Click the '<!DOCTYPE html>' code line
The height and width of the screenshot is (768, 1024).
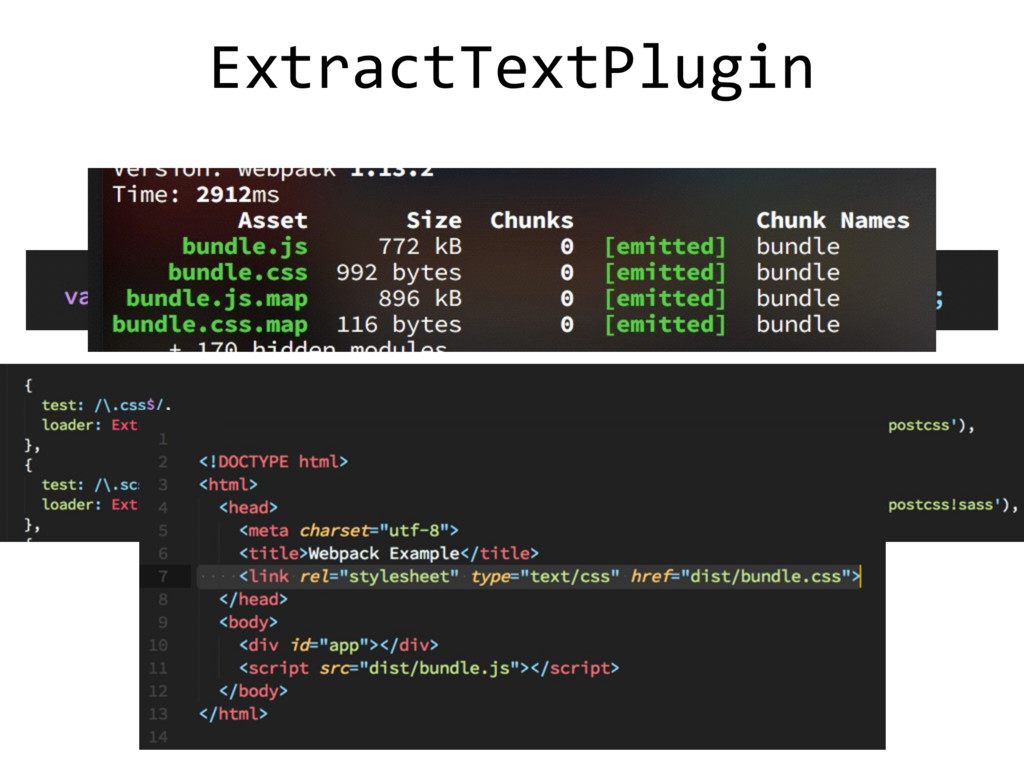coord(274,462)
